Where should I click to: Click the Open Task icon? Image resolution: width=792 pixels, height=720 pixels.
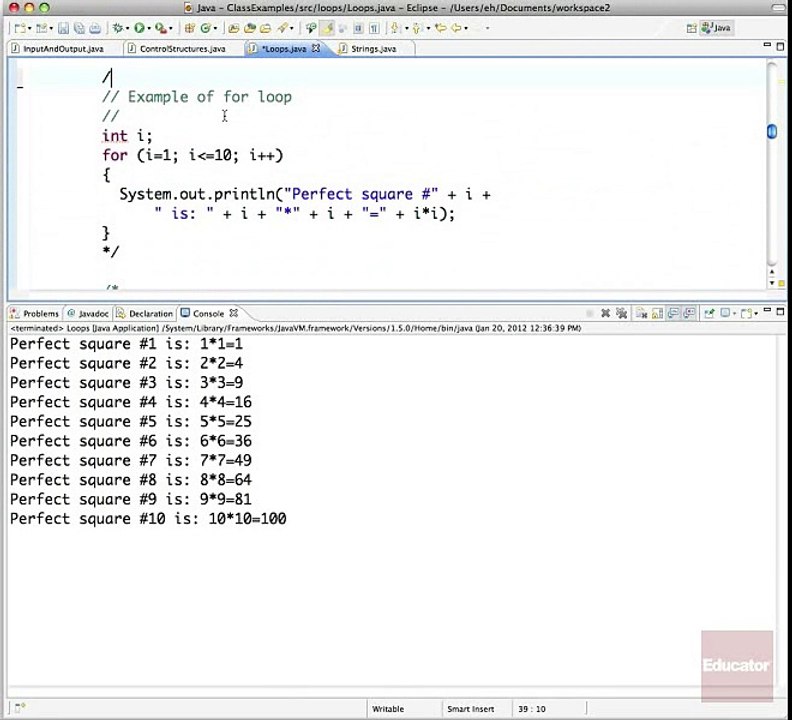[266, 28]
